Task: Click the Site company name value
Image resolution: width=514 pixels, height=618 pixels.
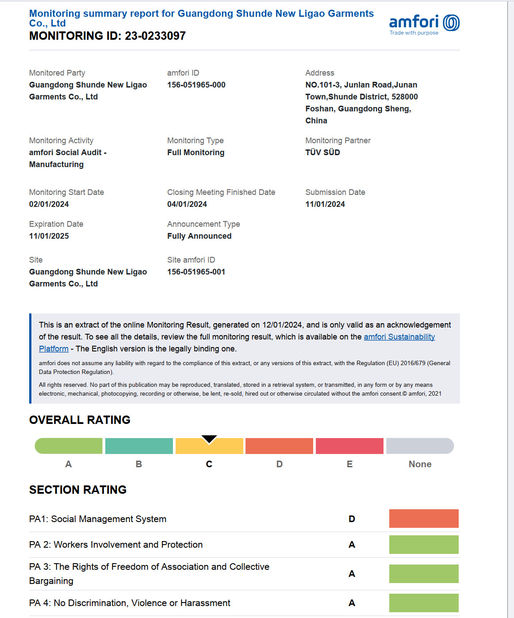Action: [x=88, y=278]
